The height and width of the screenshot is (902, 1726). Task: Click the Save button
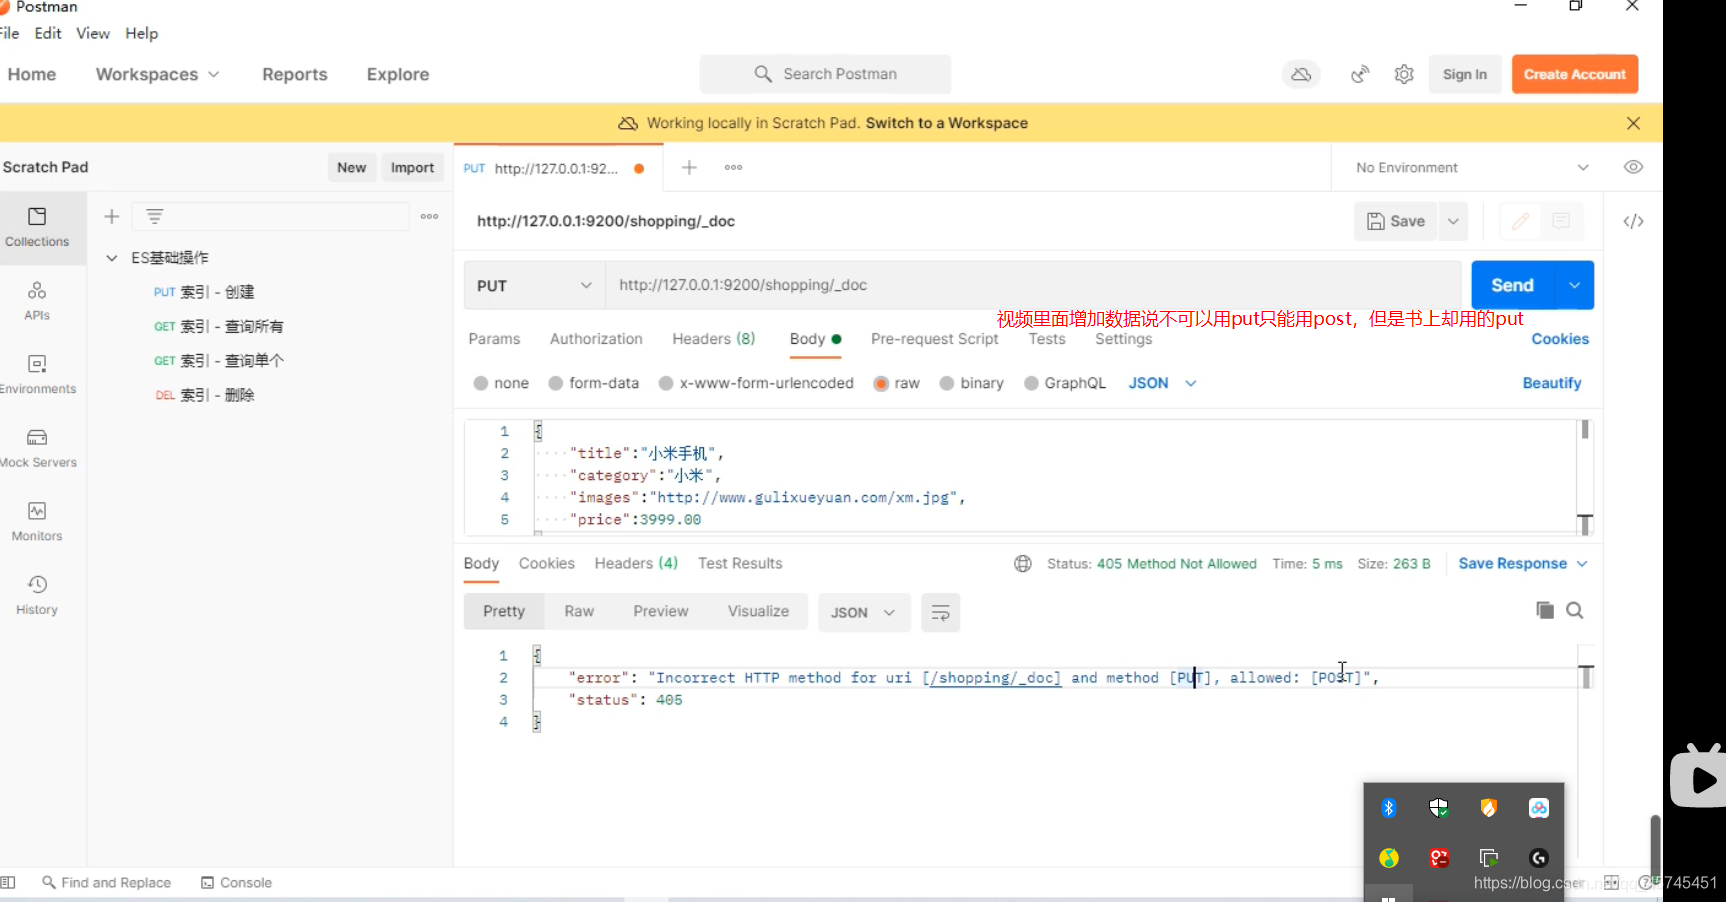tap(1396, 221)
